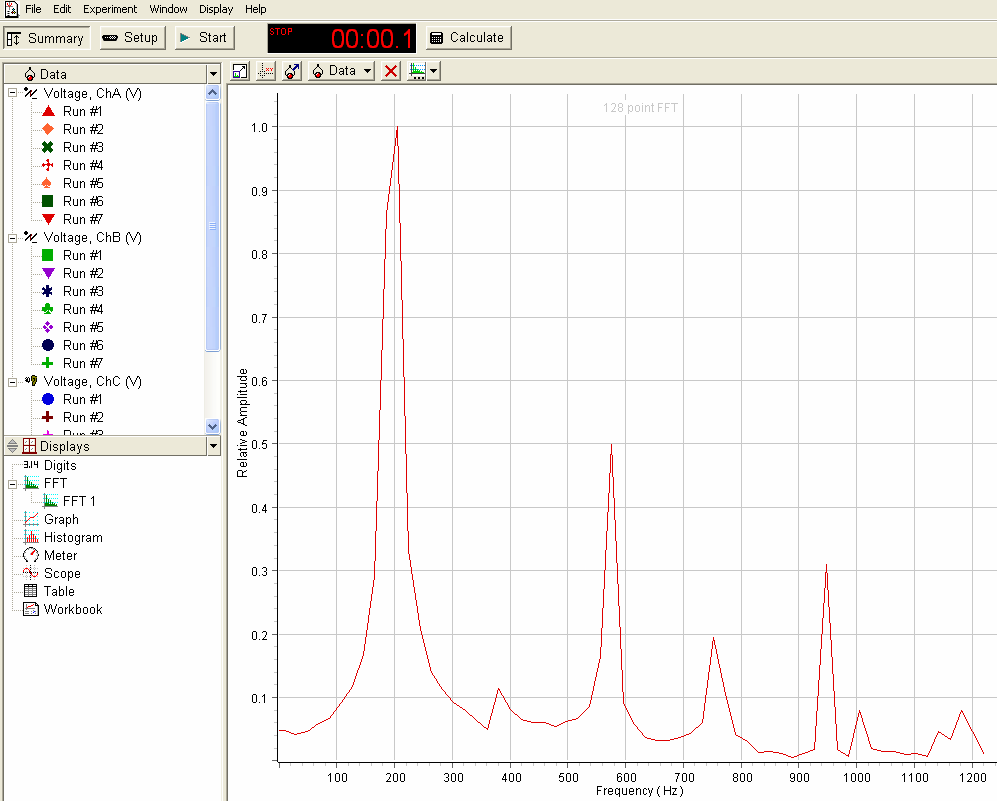997x801 pixels.
Task: Open the Edit menu
Action: click(x=62, y=9)
